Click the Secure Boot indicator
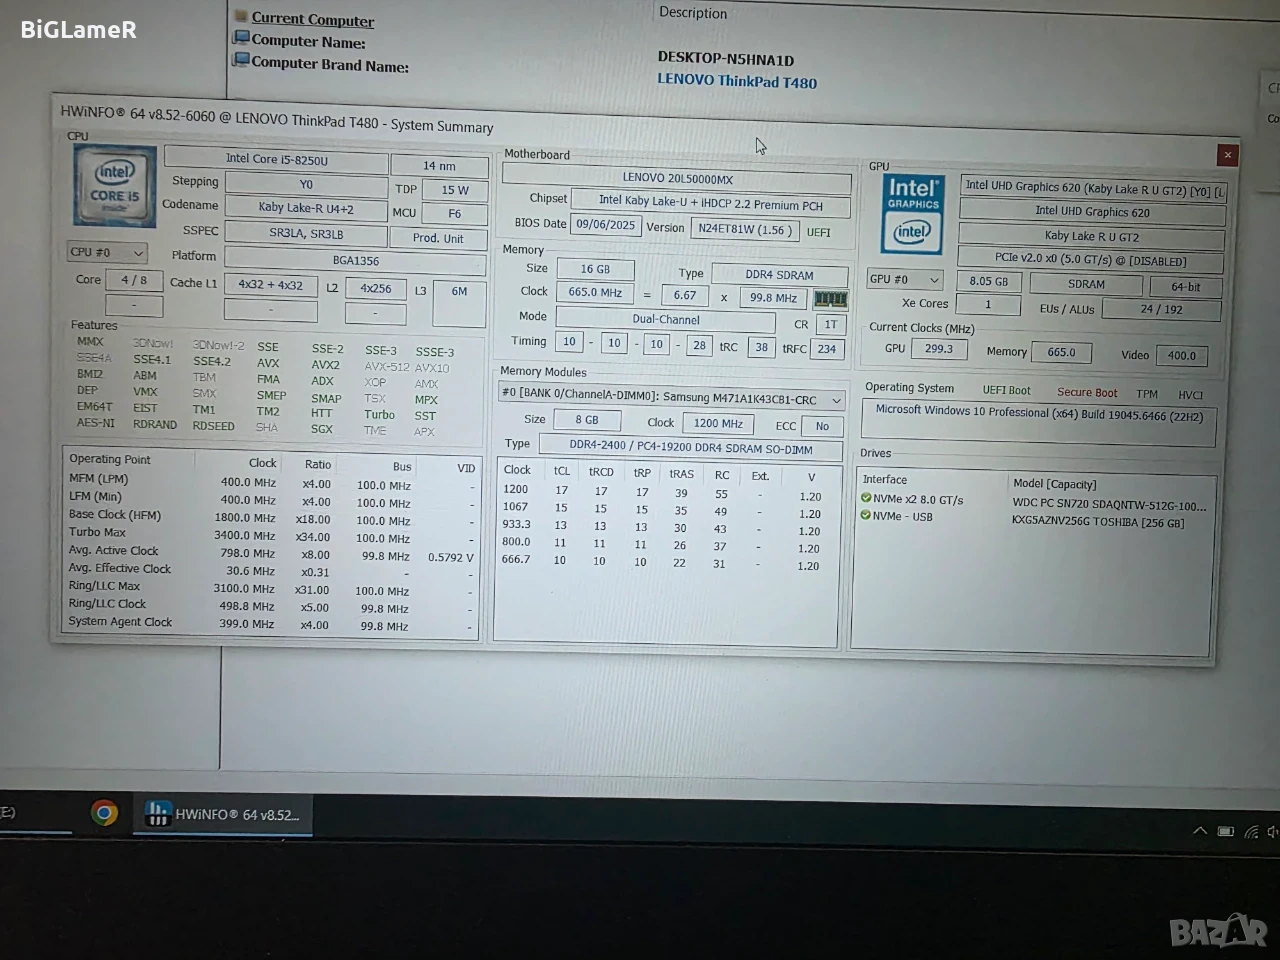Image resolution: width=1280 pixels, height=960 pixels. click(1087, 393)
